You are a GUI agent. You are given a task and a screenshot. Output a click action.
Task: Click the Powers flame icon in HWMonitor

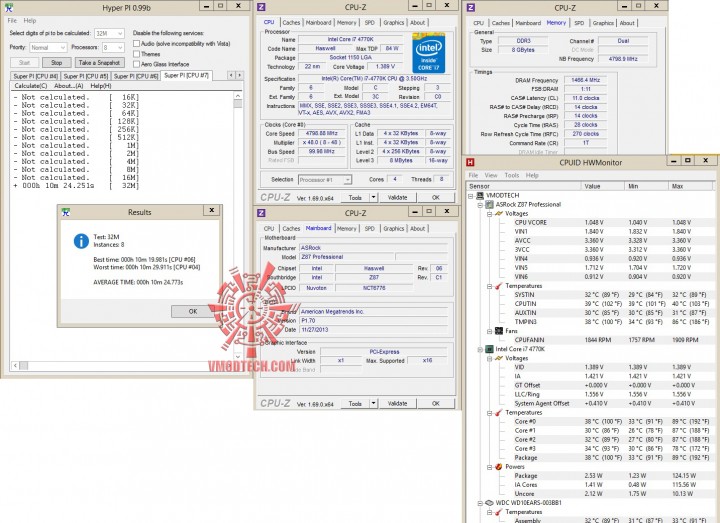point(499,467)
